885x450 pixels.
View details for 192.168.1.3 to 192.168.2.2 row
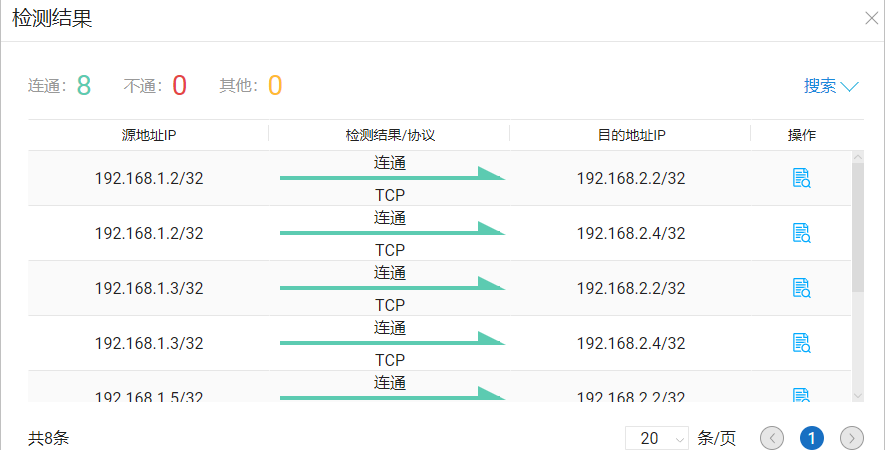801,288
